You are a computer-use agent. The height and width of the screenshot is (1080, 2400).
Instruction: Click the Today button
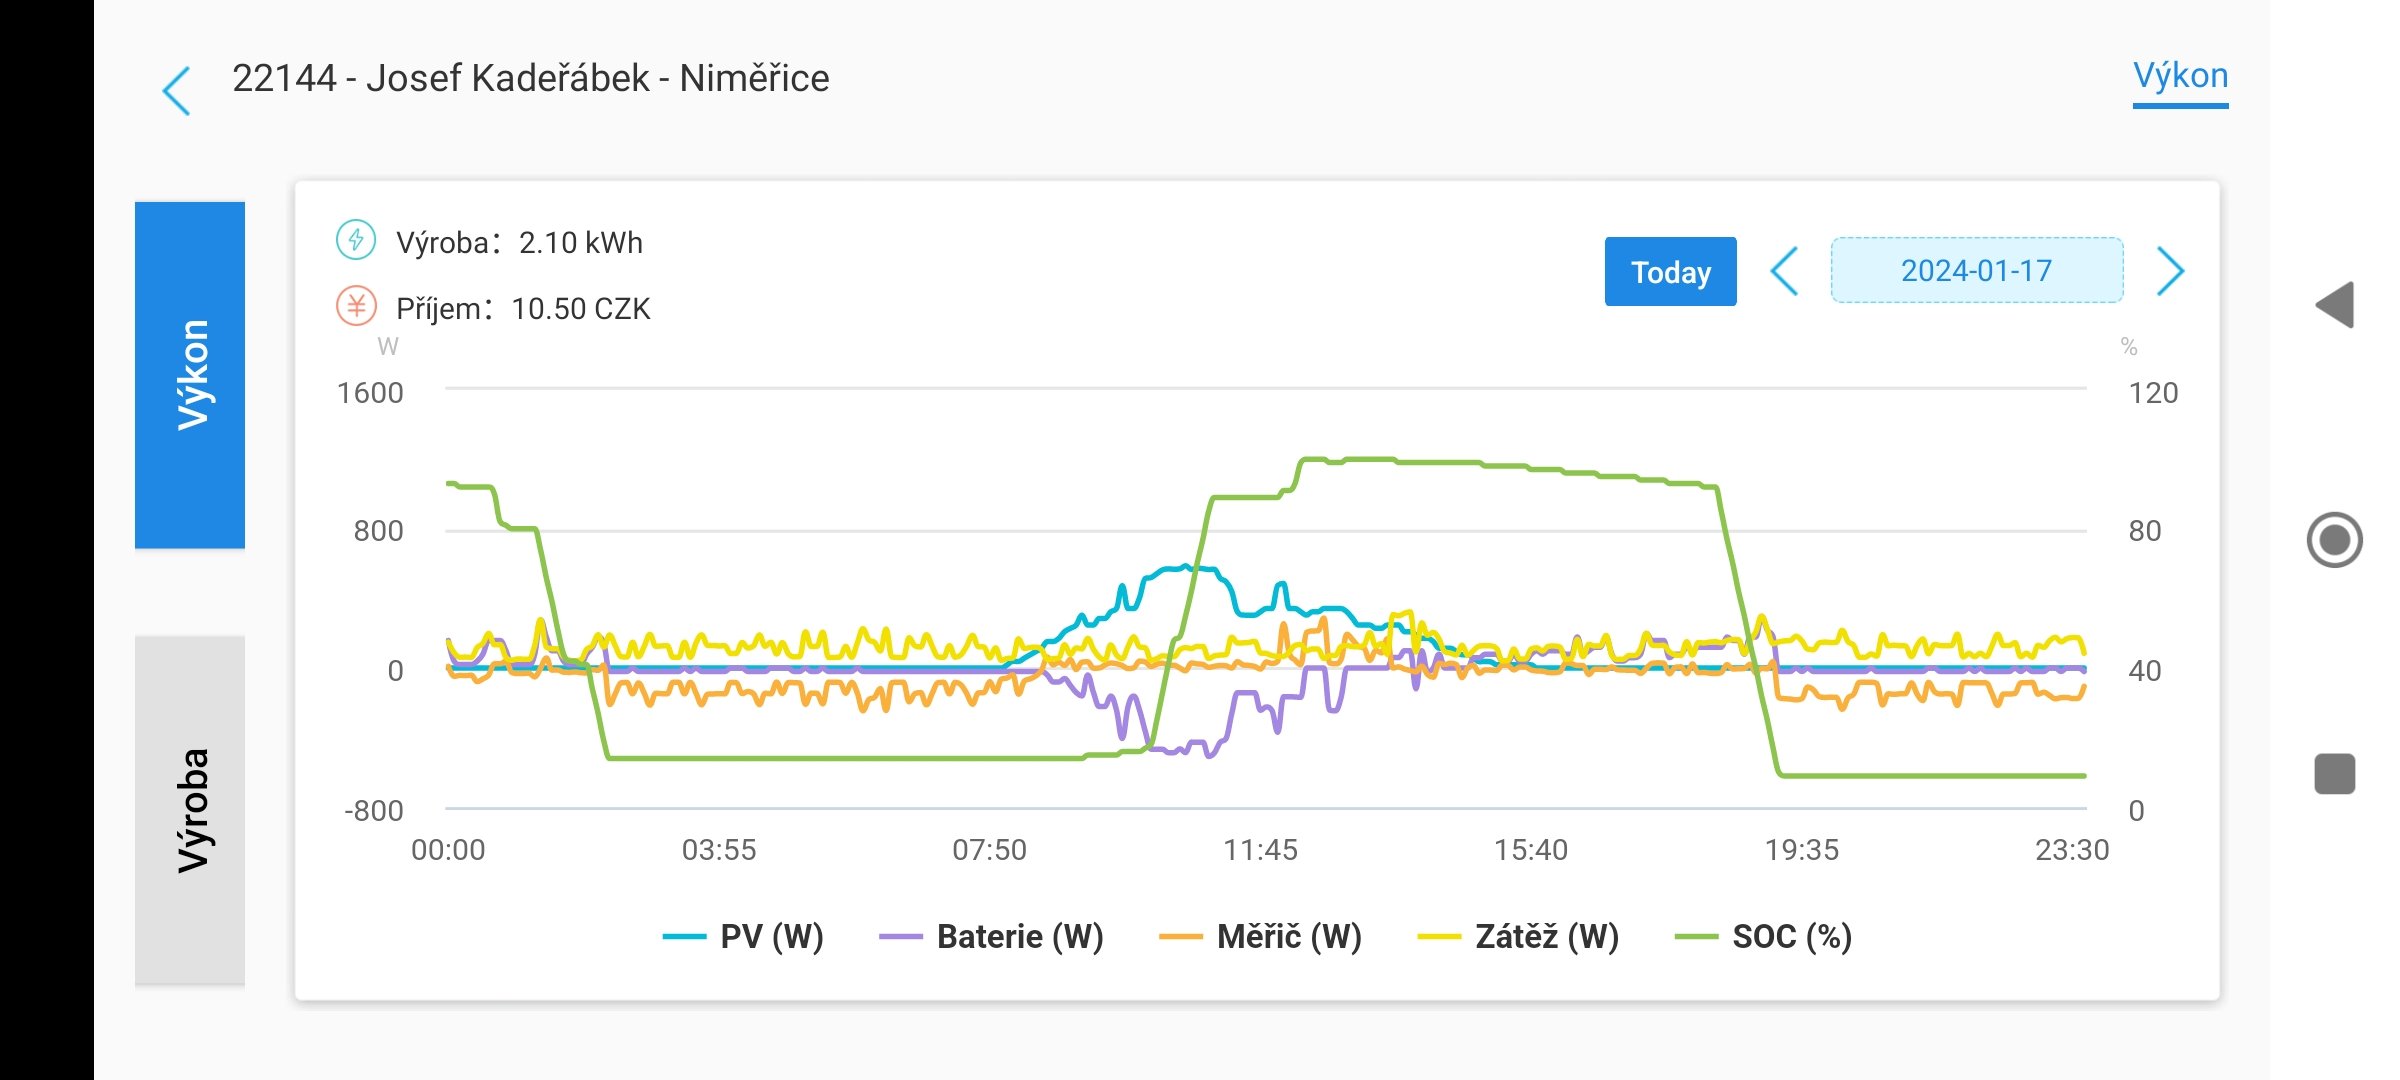click(x=1670, y=272)
